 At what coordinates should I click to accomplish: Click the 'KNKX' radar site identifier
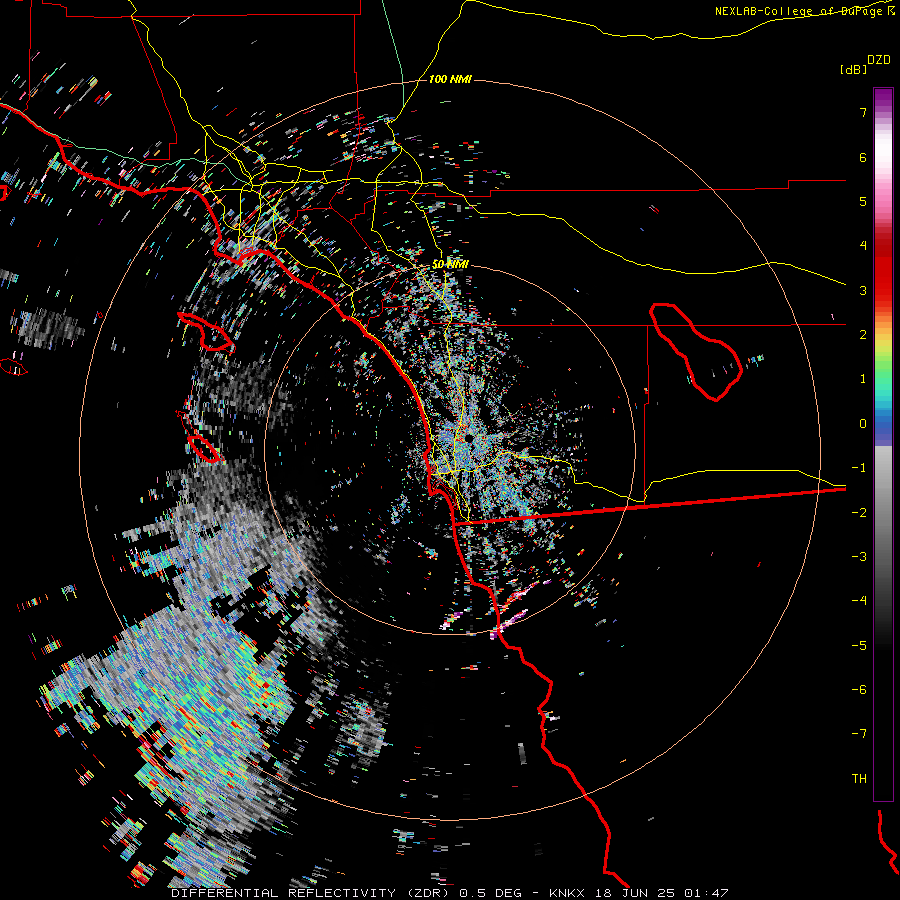pyautogui.click(x=566, y=893)
